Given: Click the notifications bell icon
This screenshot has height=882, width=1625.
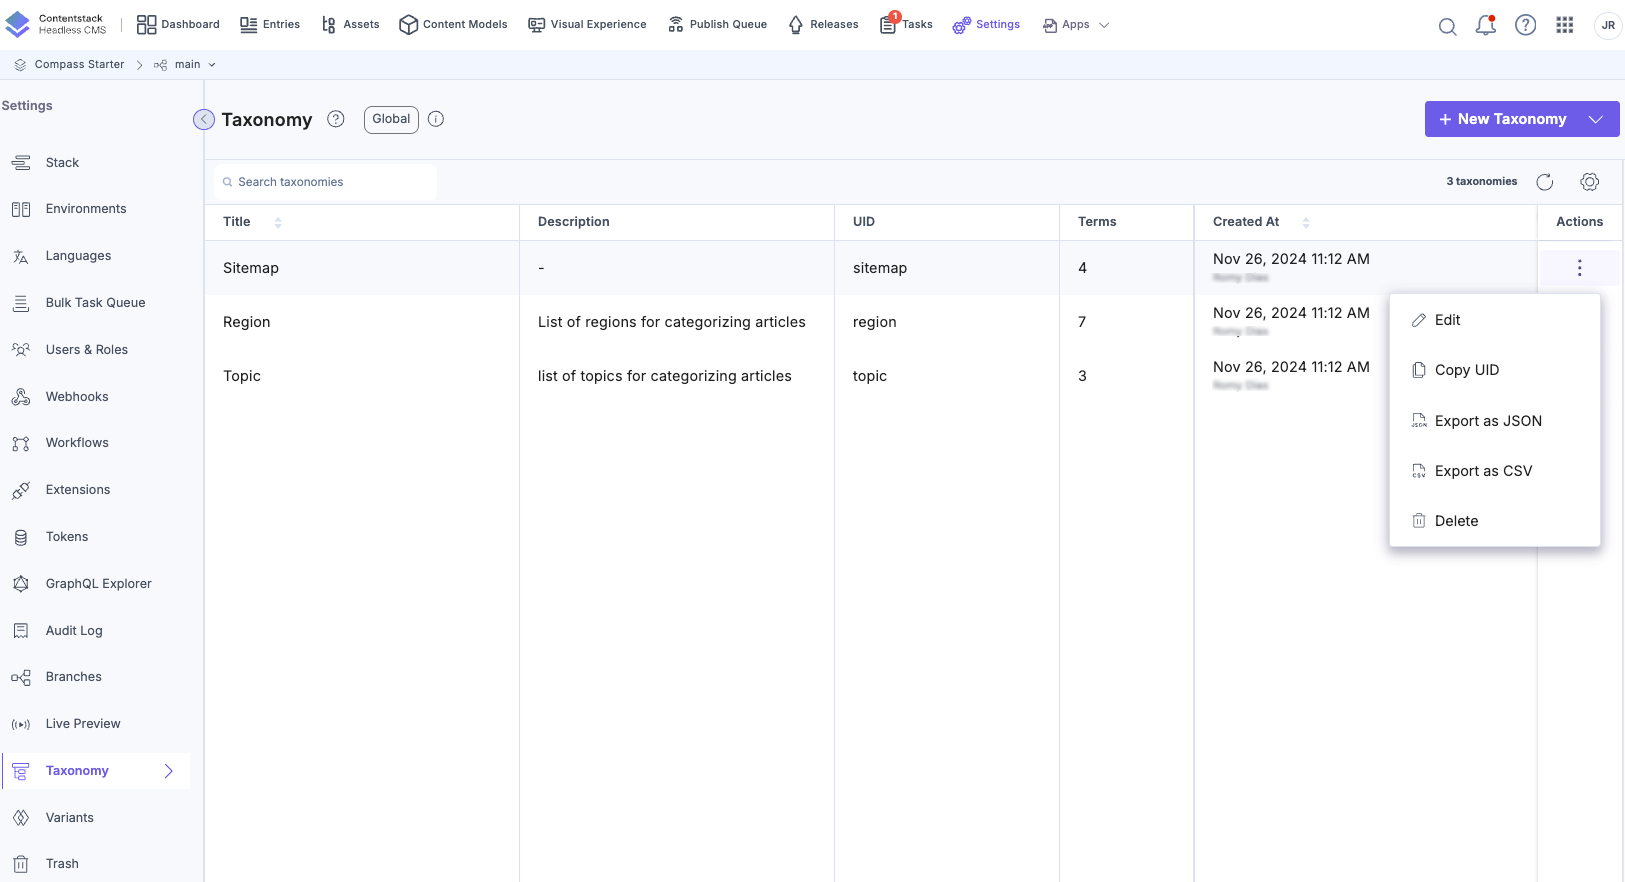Looking at the screenshot, I should [1485, 25].
